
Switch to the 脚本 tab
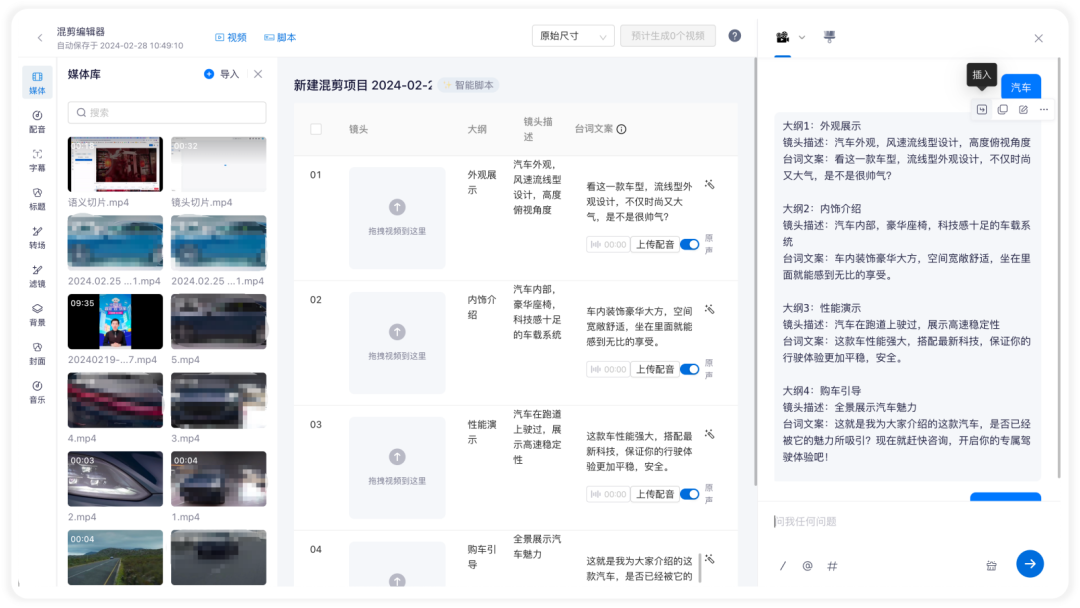pyautogui.click(x=280, y=37)
